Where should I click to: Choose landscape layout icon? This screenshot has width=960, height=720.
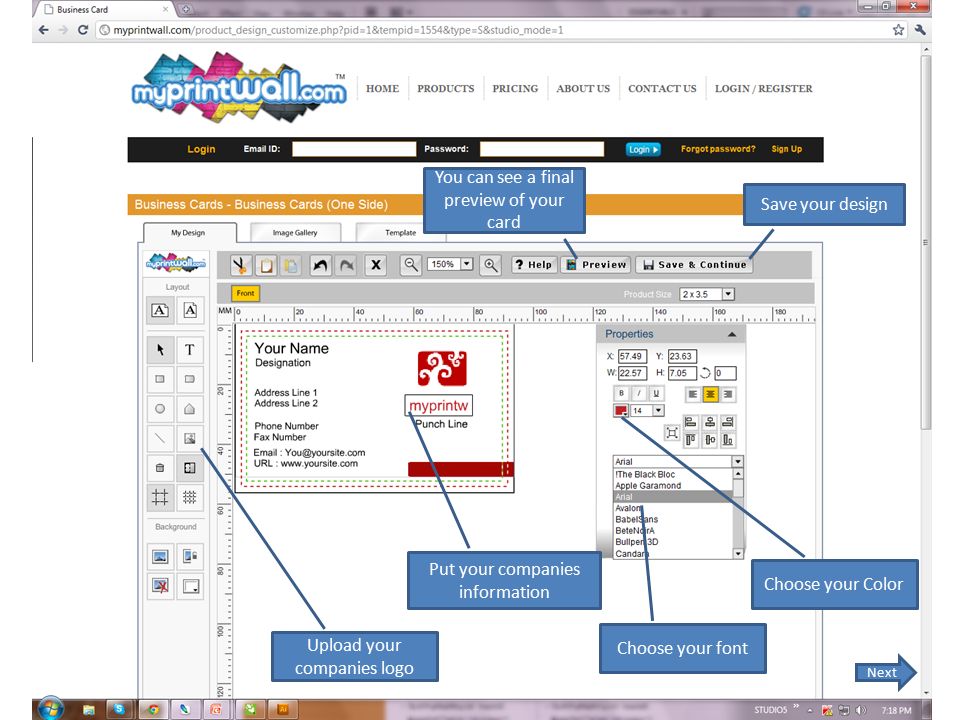pyautogui.click(x=160, y=310)
